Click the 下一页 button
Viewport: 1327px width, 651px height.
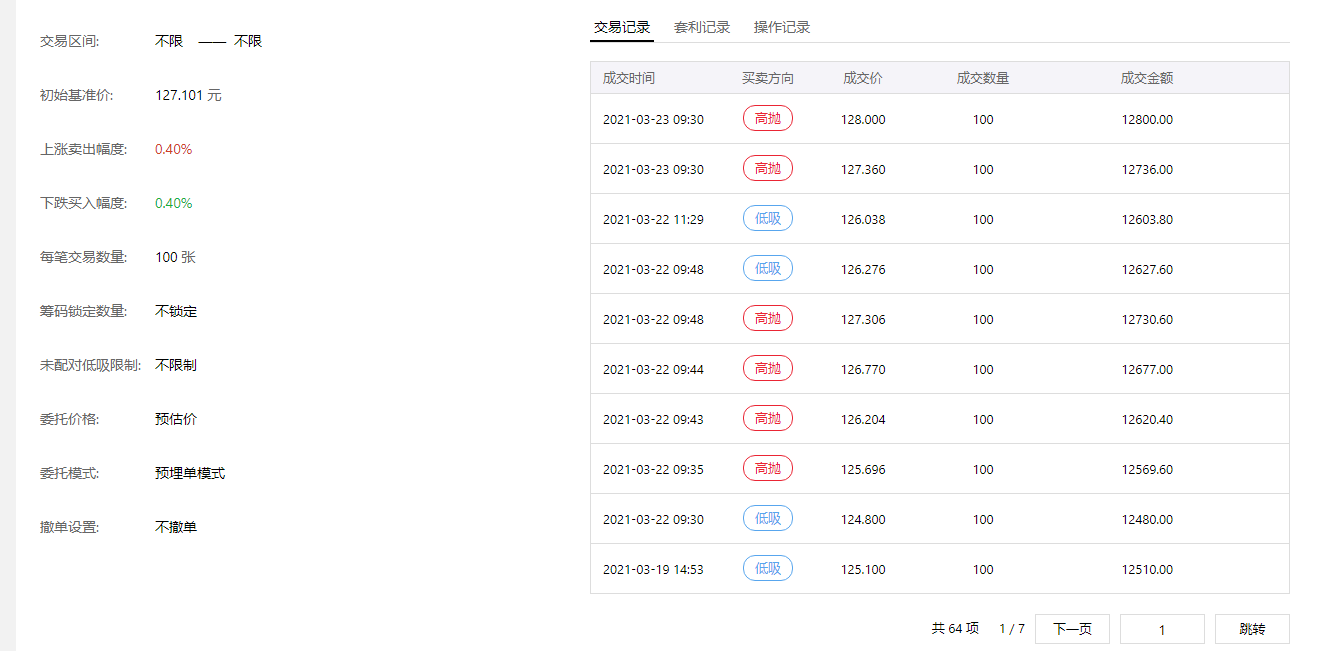coord(1072,629)
